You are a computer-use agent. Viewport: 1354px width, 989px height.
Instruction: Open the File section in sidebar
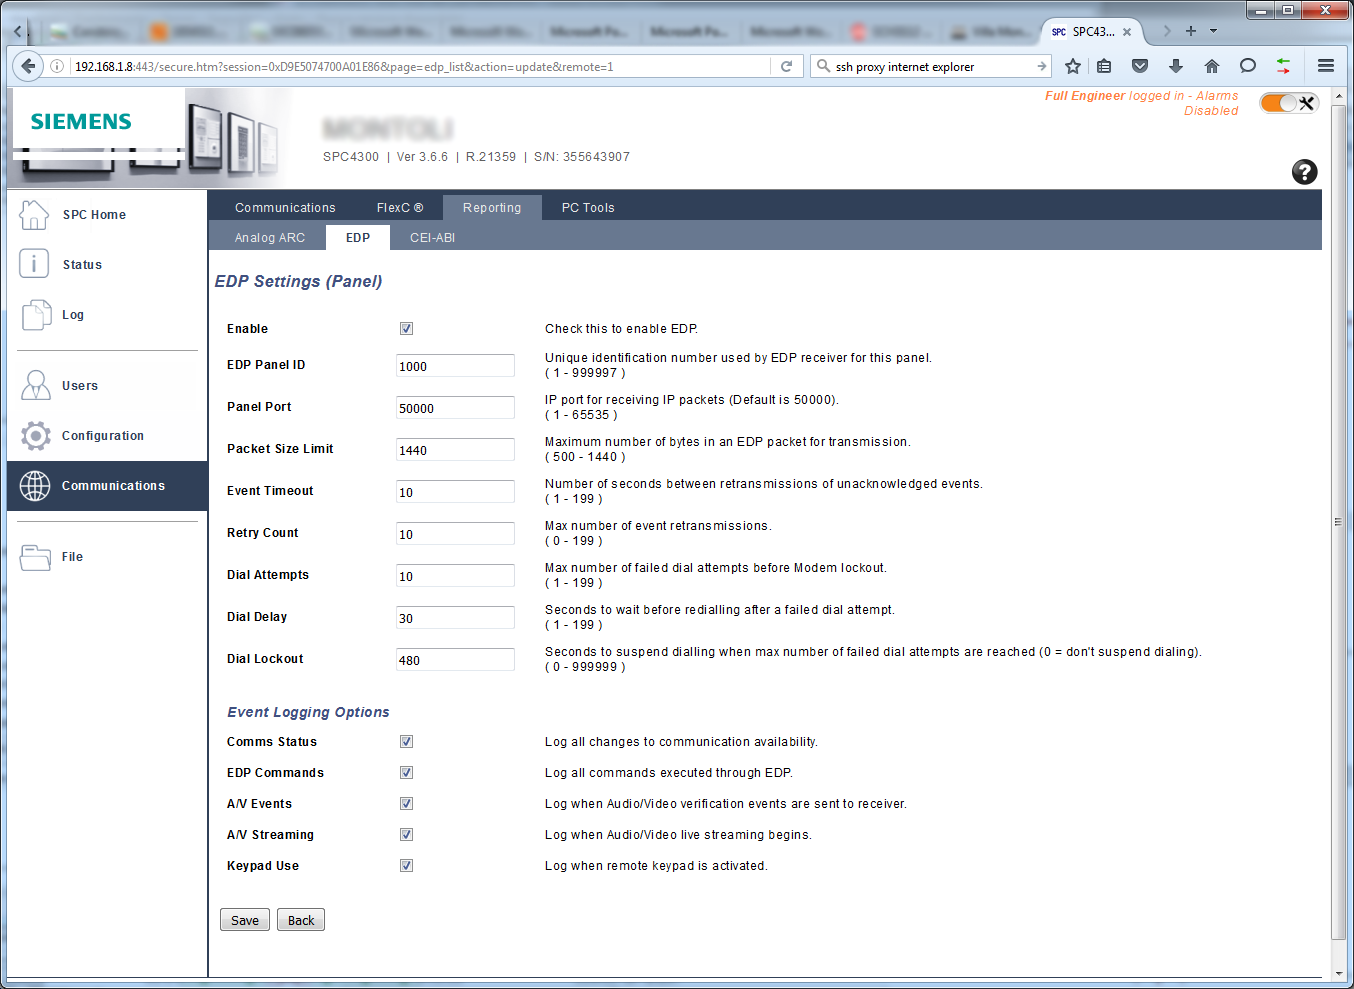pos(71,557)
